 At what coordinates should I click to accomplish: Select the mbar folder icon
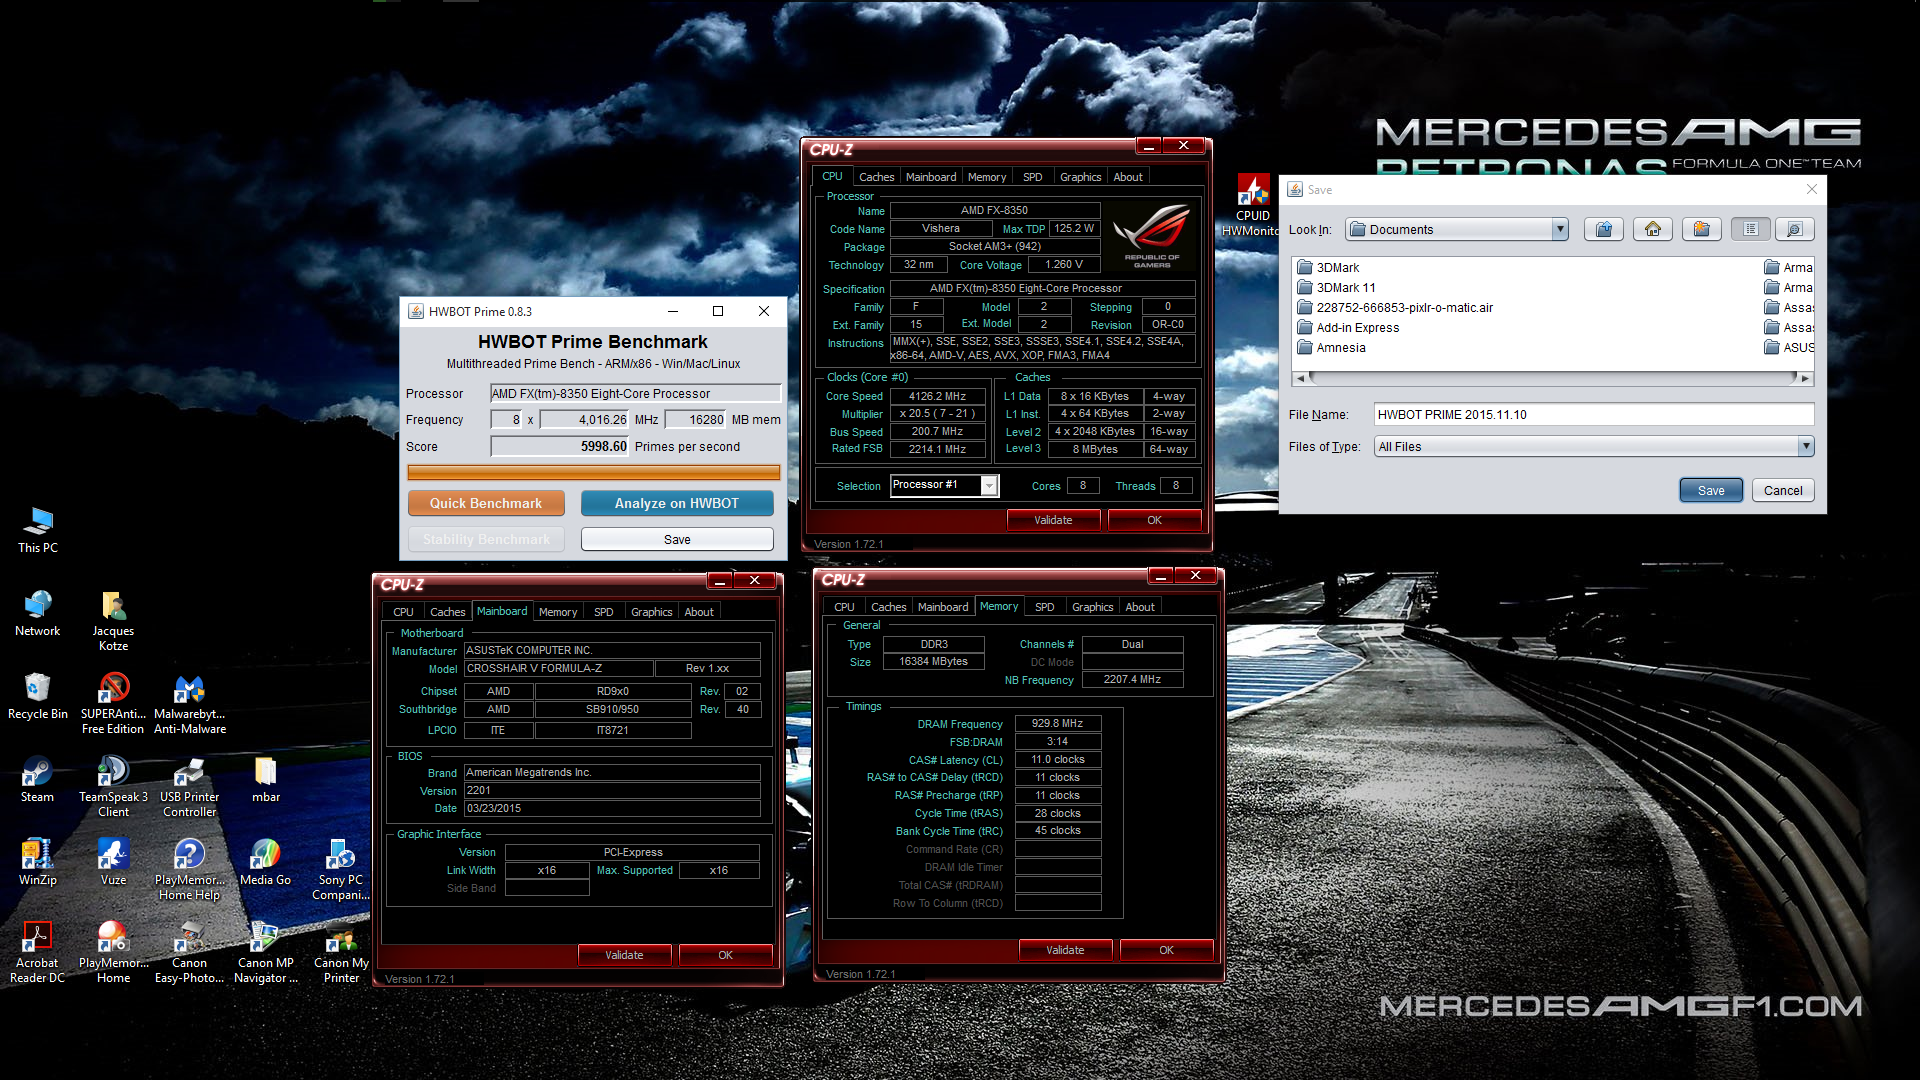[266, 779]
